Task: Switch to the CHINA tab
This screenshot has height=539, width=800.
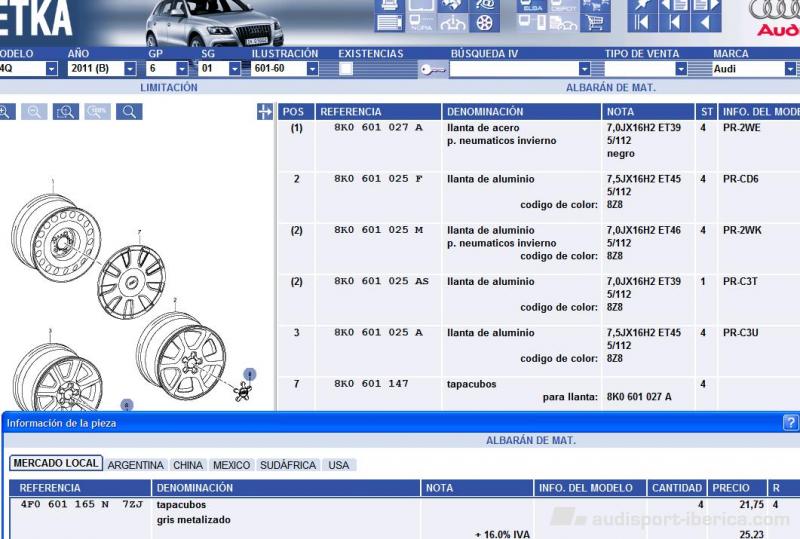Action: [x=188, y=465]
